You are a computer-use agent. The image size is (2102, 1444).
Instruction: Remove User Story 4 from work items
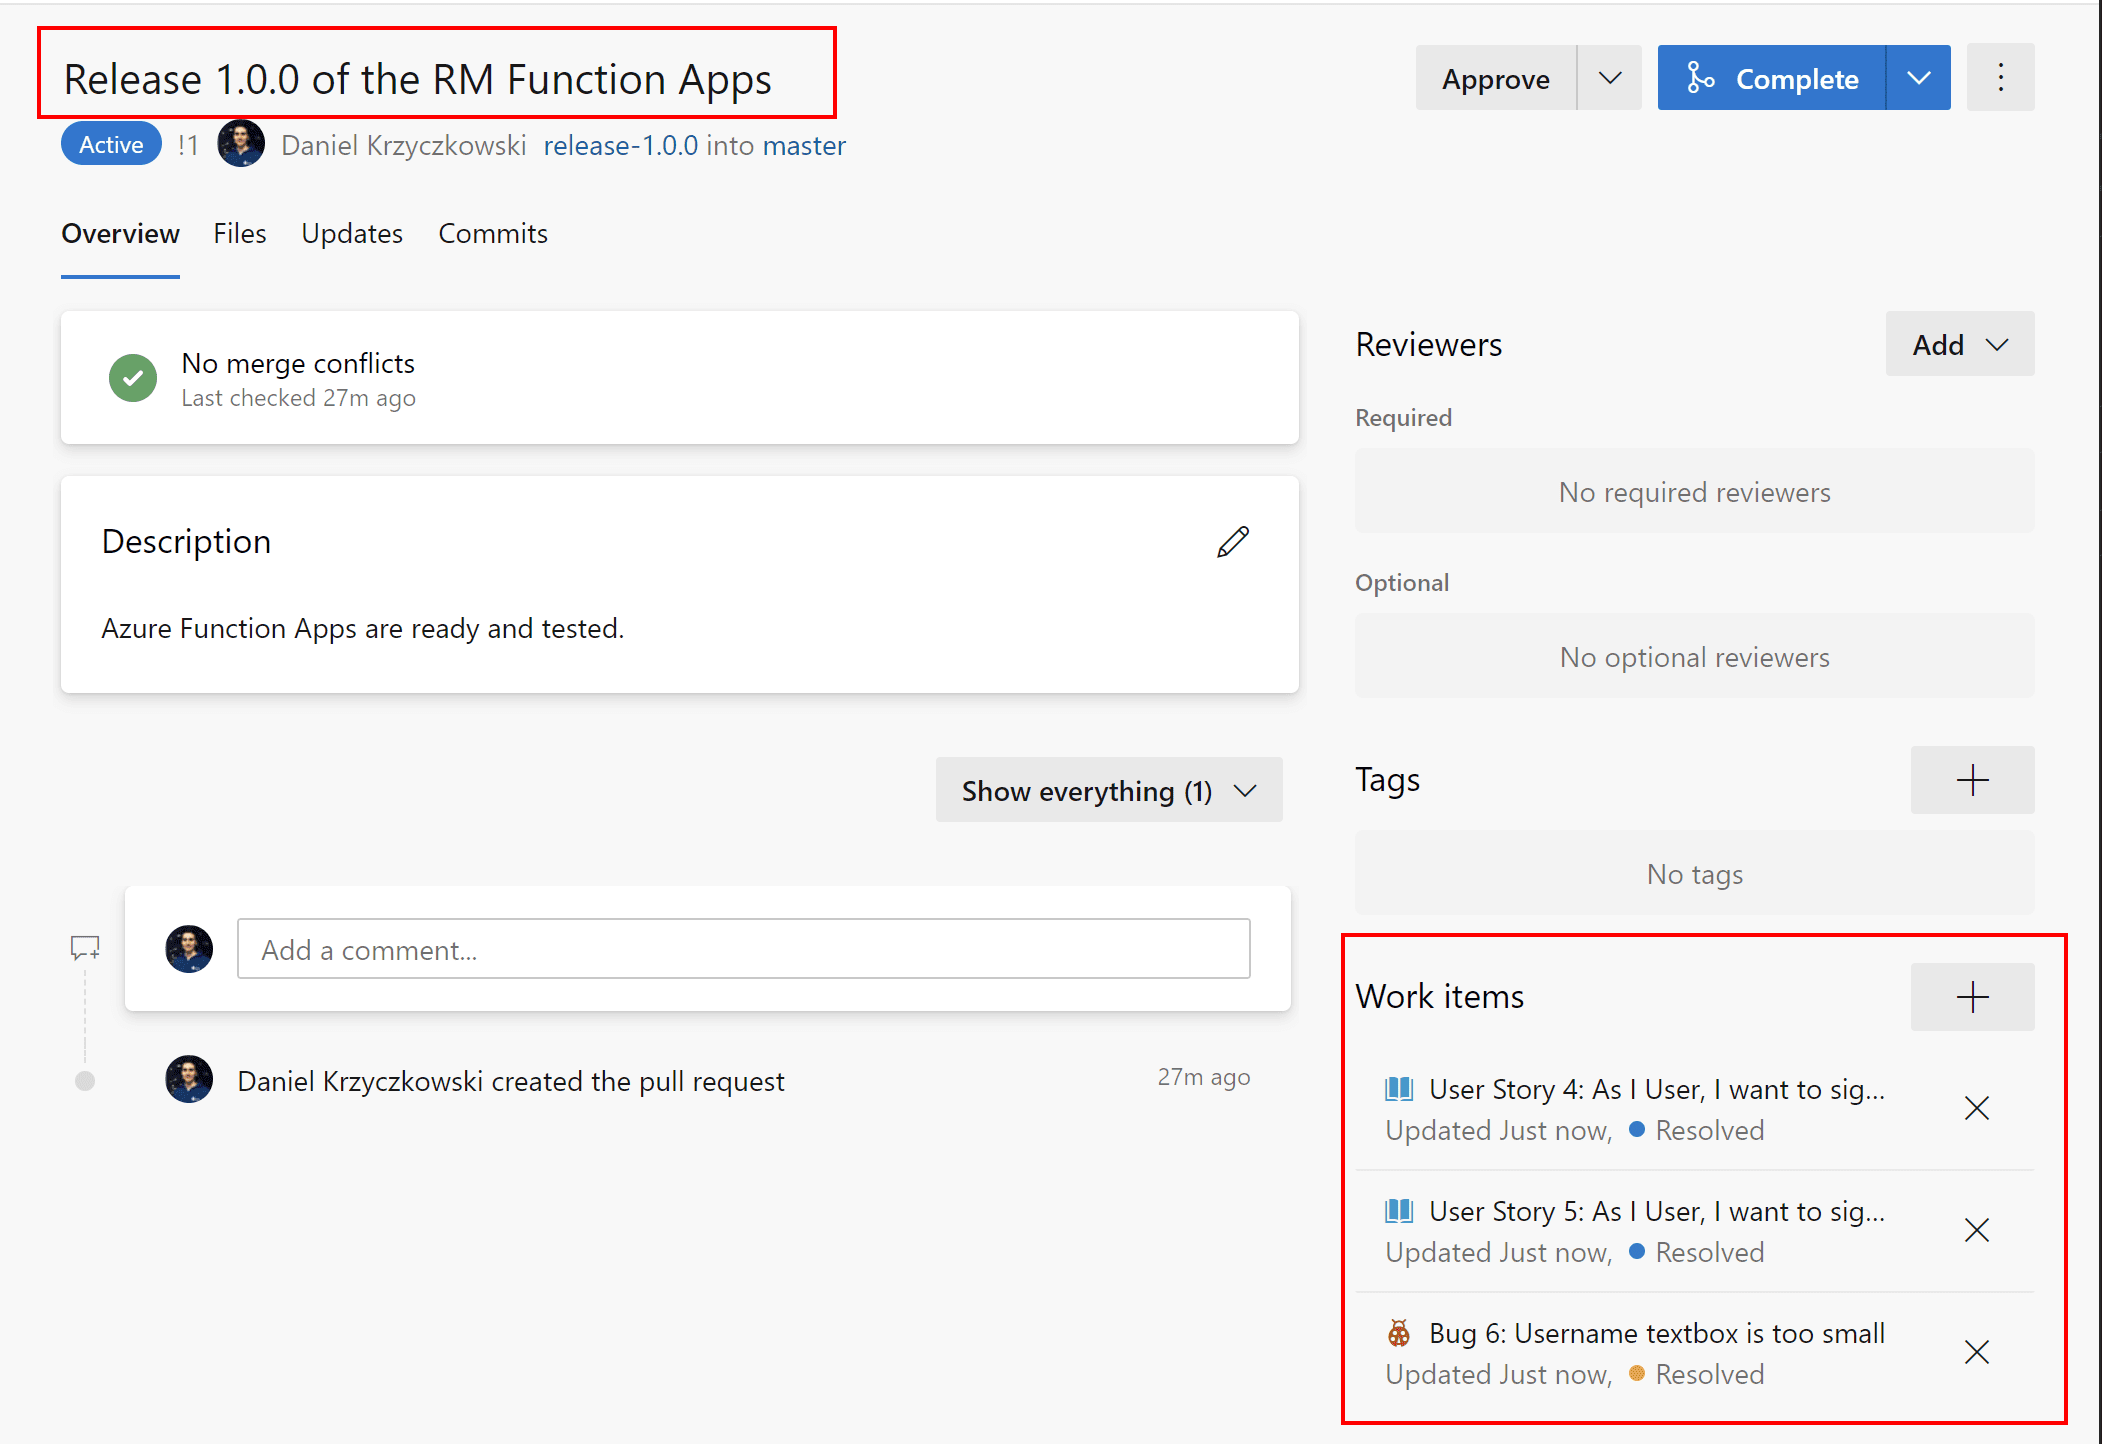point(1976,1108)
